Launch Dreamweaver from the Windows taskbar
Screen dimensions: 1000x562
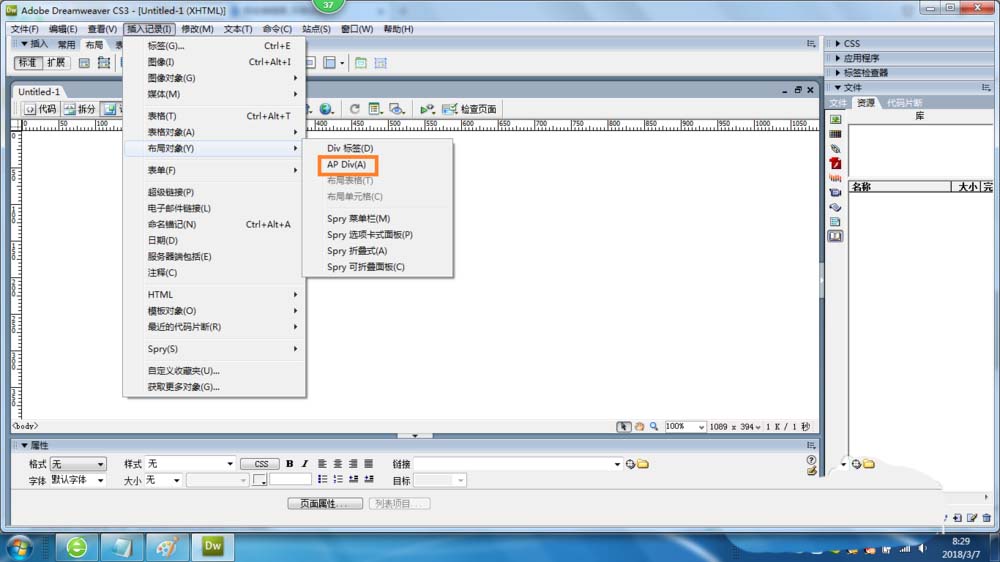(x=212, y=546)
